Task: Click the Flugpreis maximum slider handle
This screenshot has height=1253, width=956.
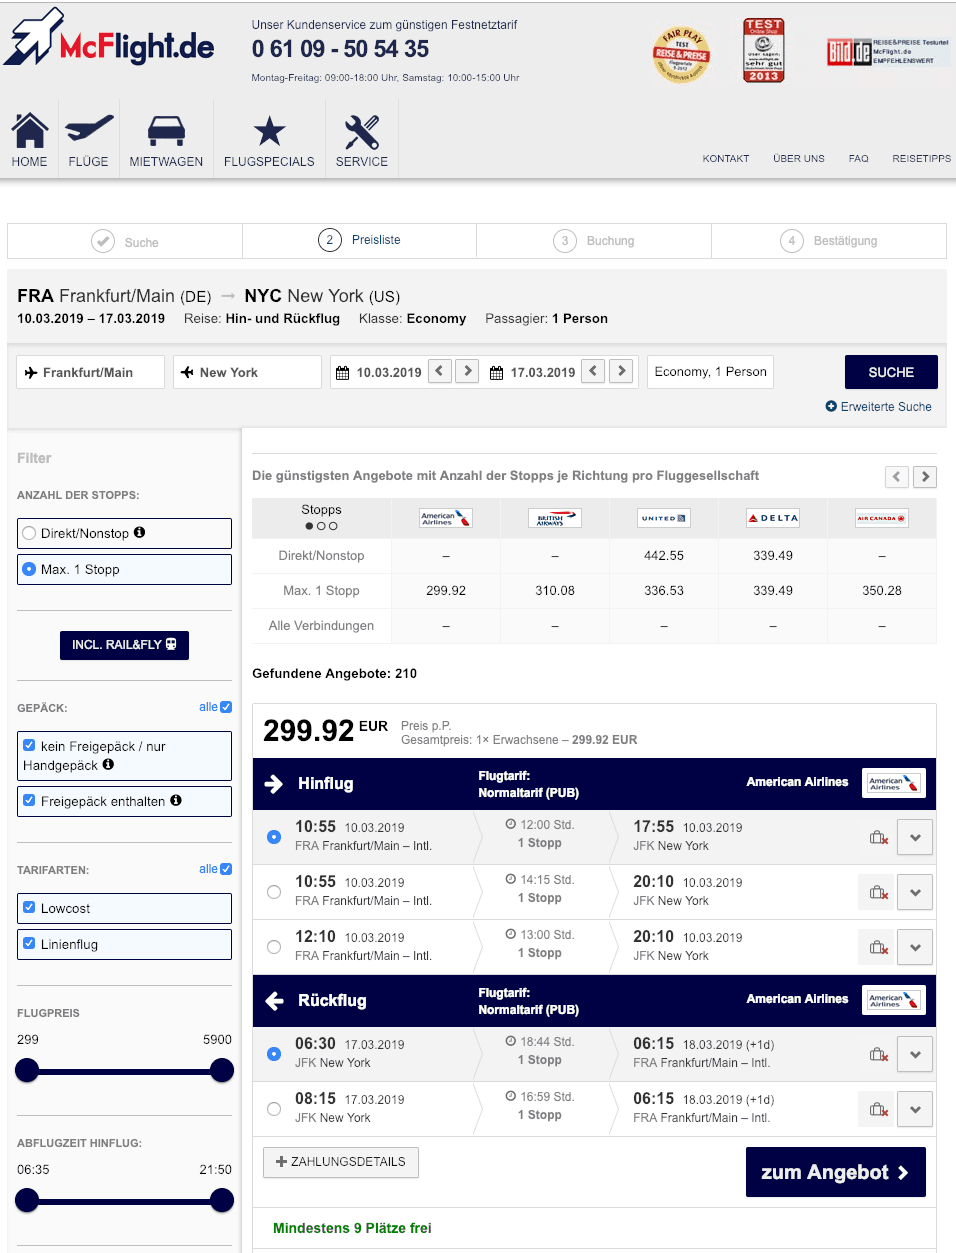Action: (222, 1071)
